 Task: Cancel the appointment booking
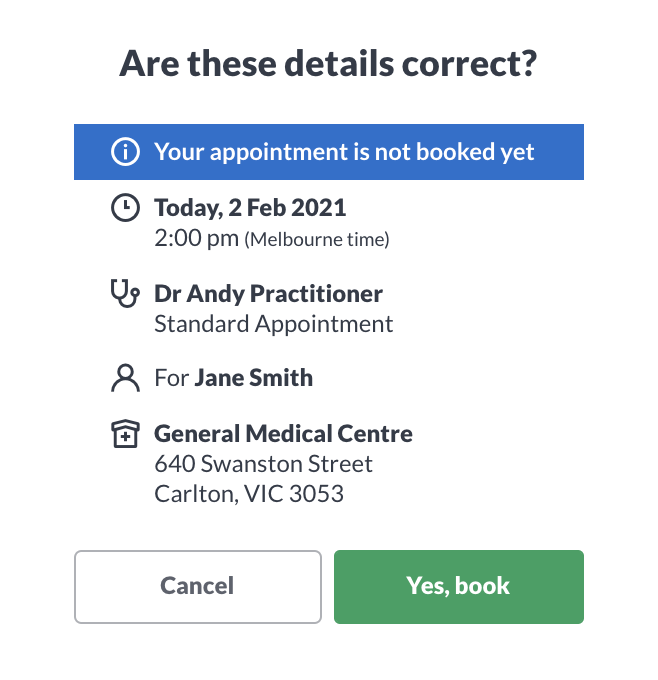click(198, 587)
